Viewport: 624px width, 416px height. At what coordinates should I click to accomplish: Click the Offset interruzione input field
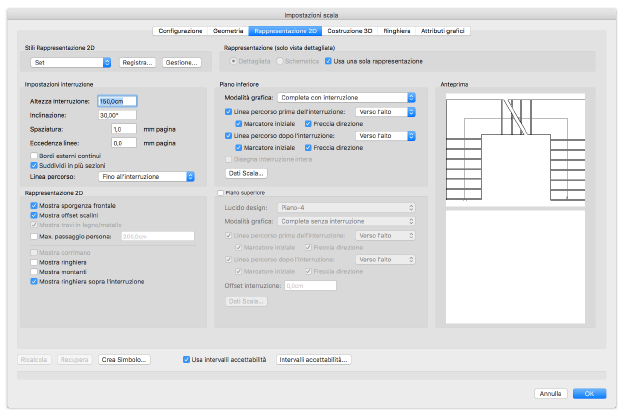[x=310, y=286]
